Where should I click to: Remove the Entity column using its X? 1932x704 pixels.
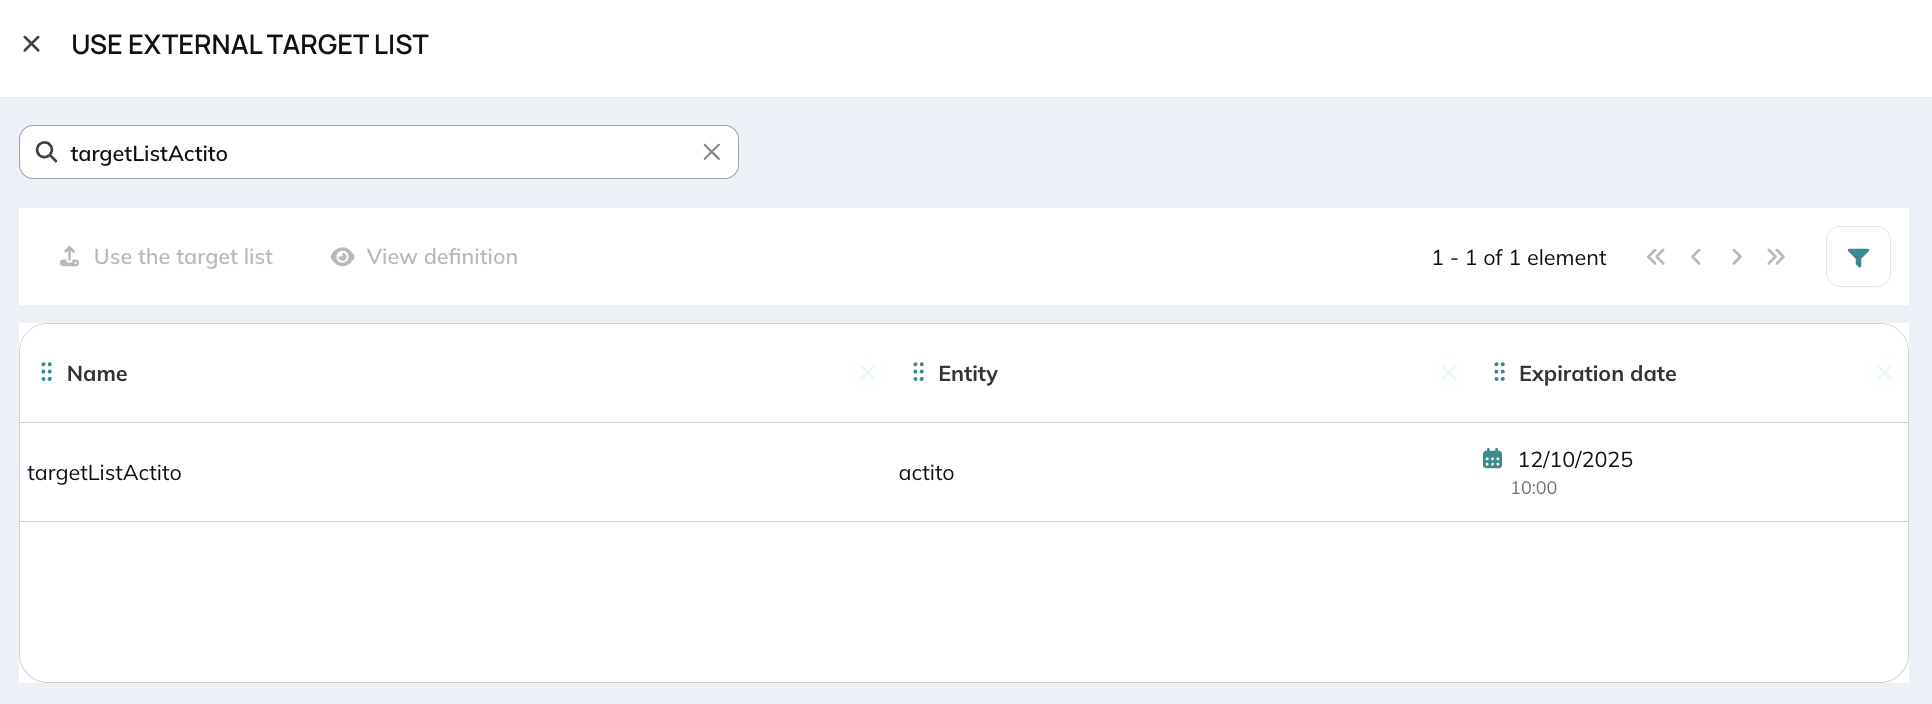(x=1448, y=373)
